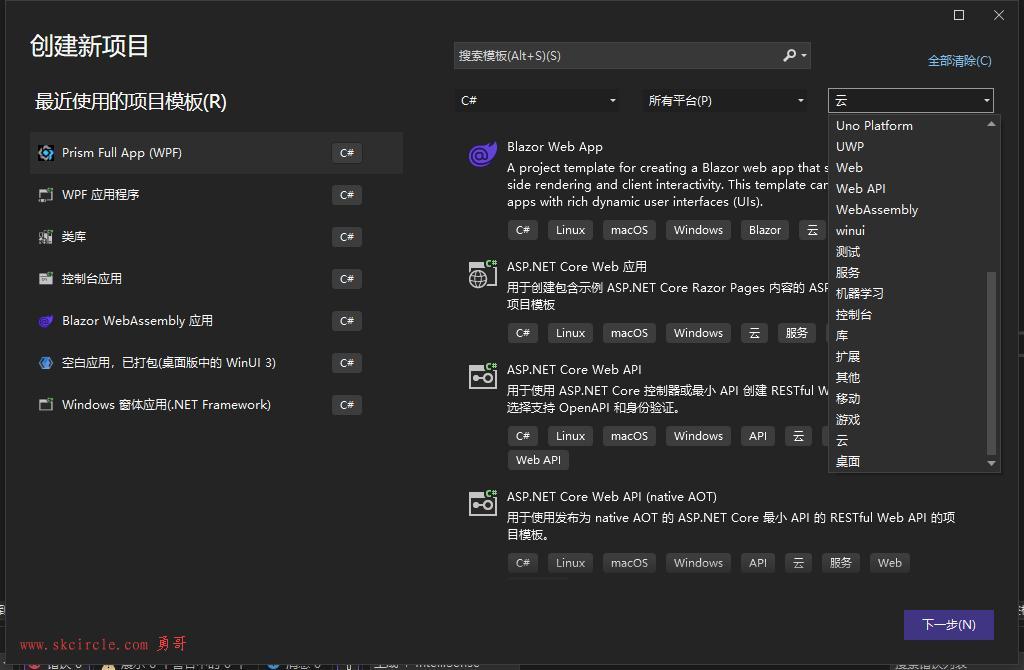Click the 服务 tag under ASP.NET Core Web 应用
The image size is (1024, 670).
(x=796, y=333)
